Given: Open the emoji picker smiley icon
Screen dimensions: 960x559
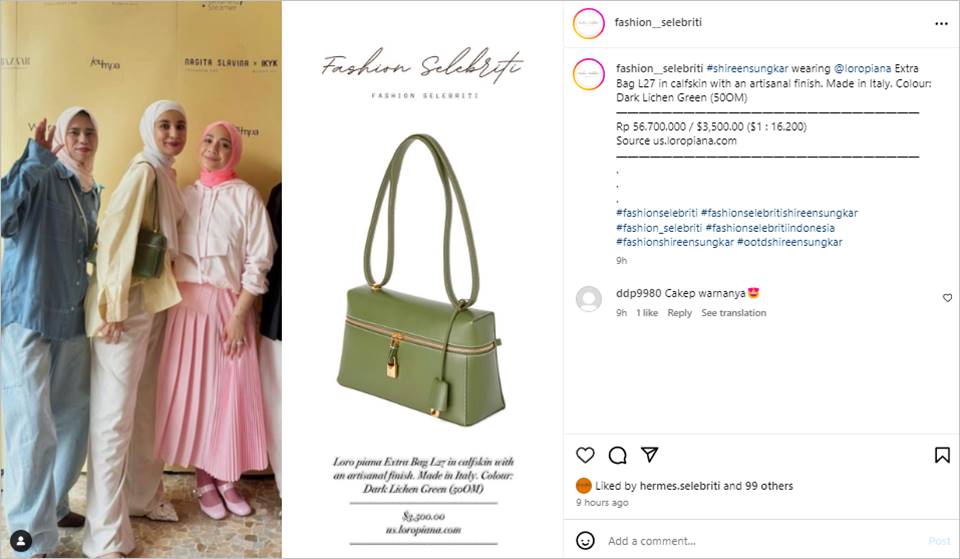Looking at the screenshot, I should 585,541.
